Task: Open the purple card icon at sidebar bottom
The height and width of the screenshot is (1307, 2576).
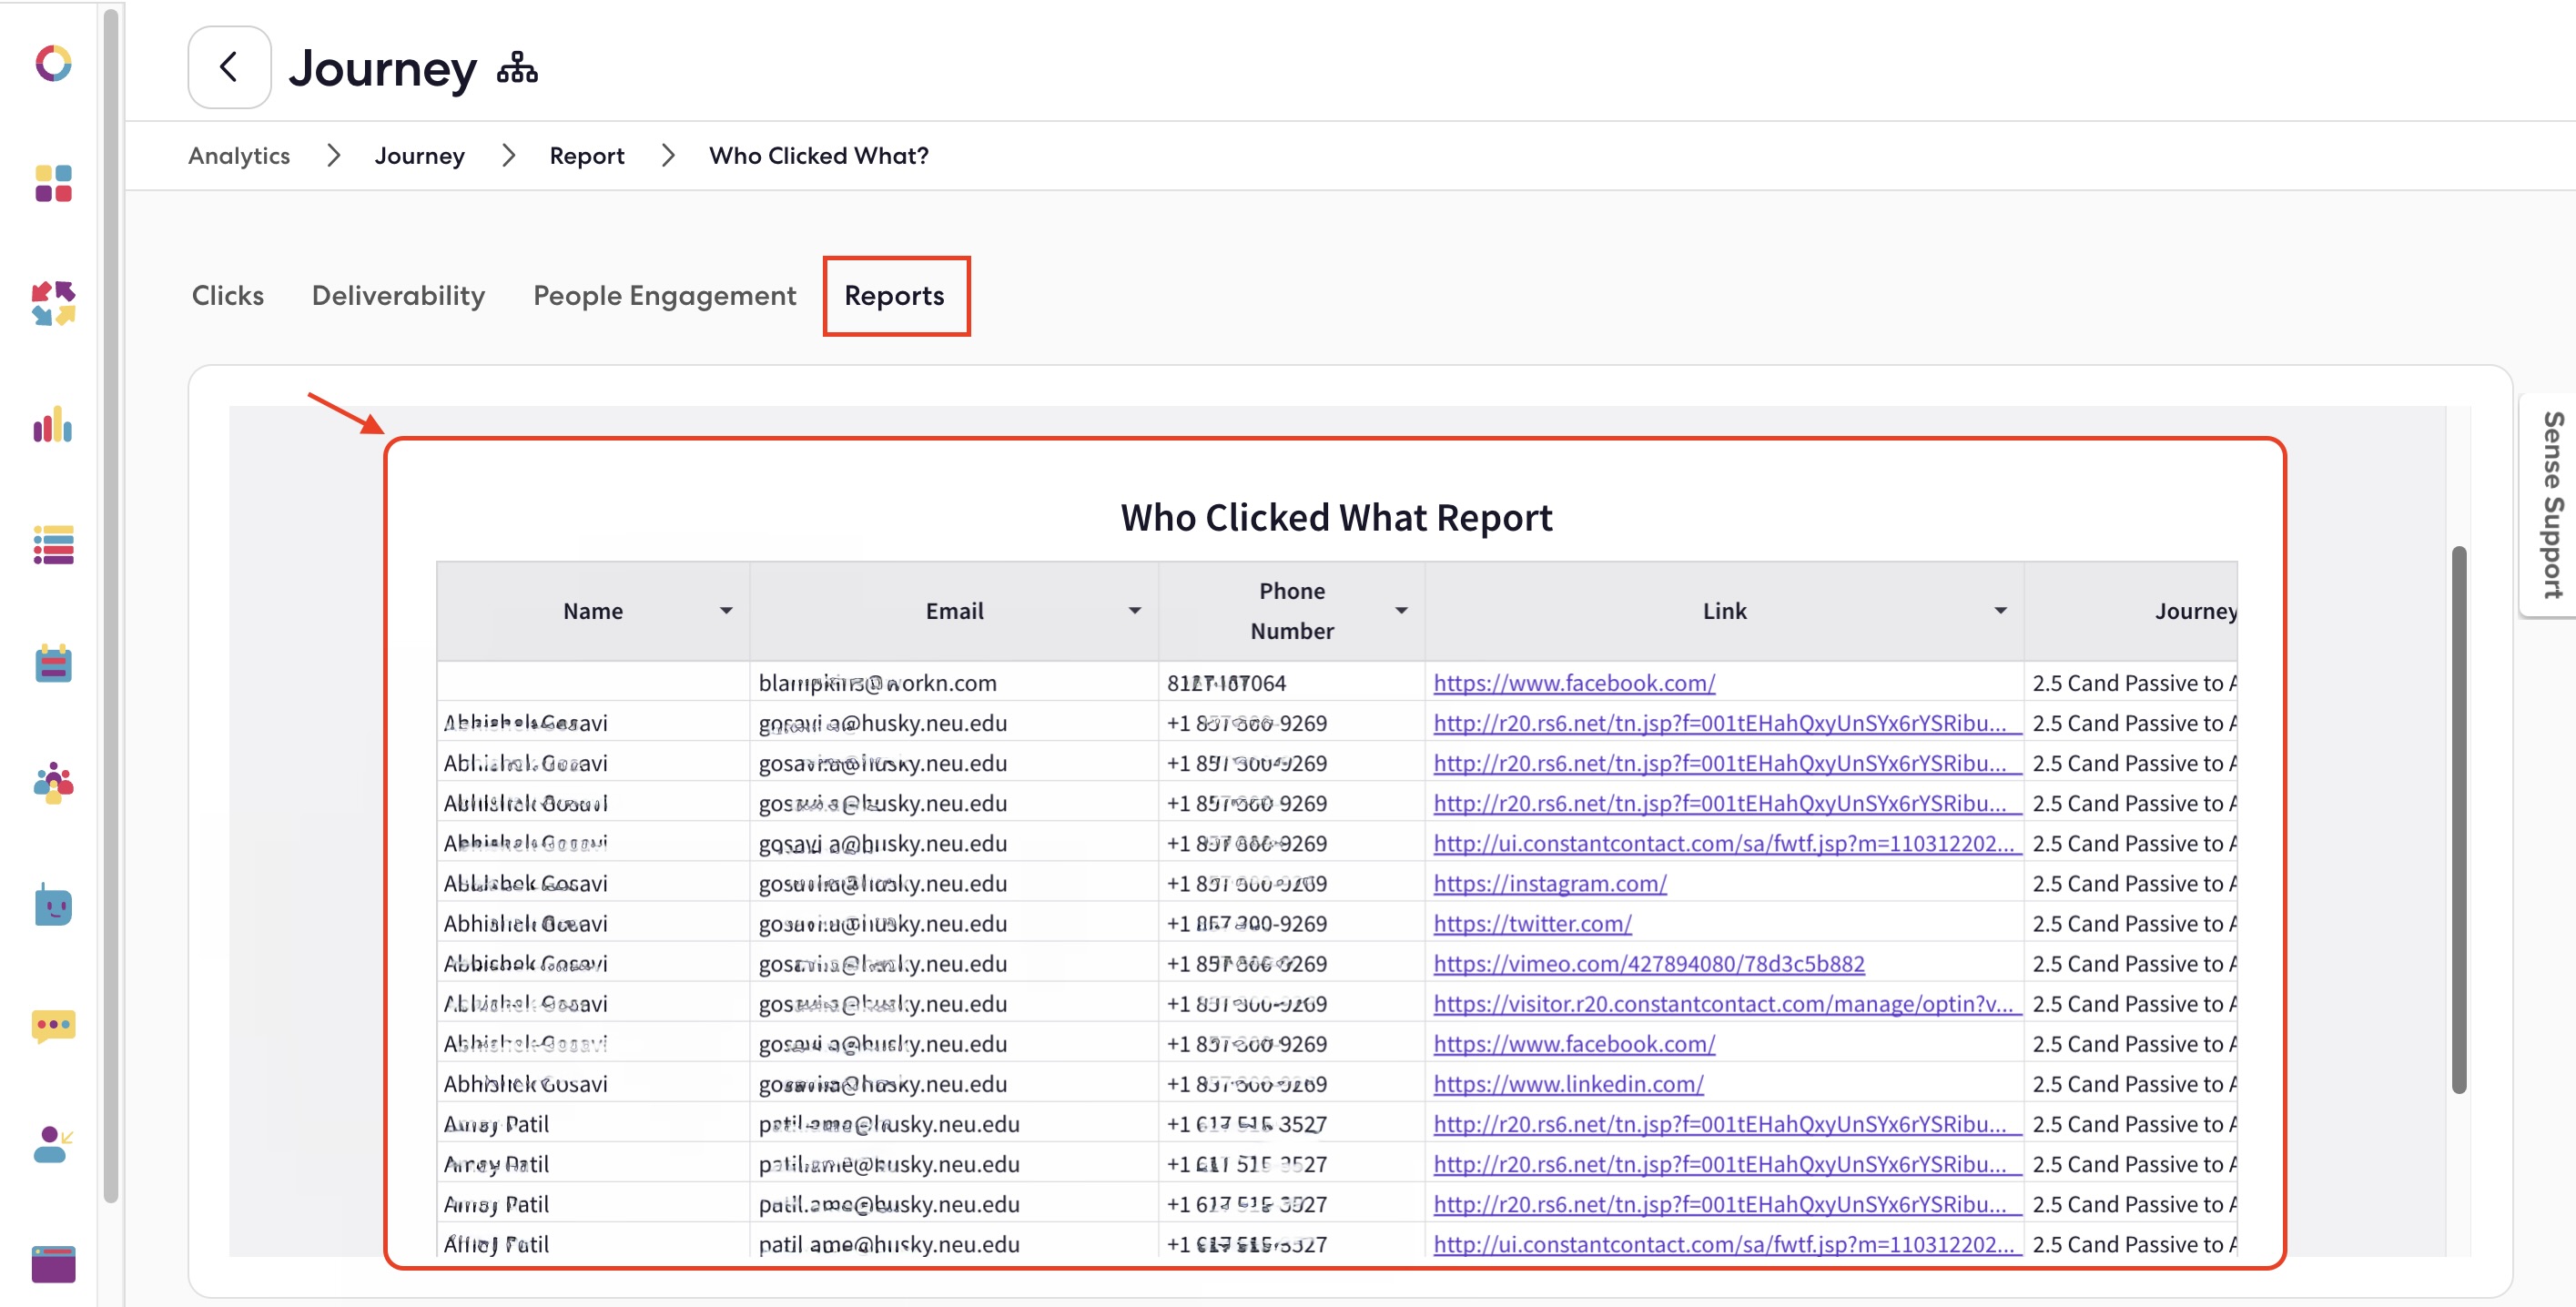Action: pos(54,1265)
